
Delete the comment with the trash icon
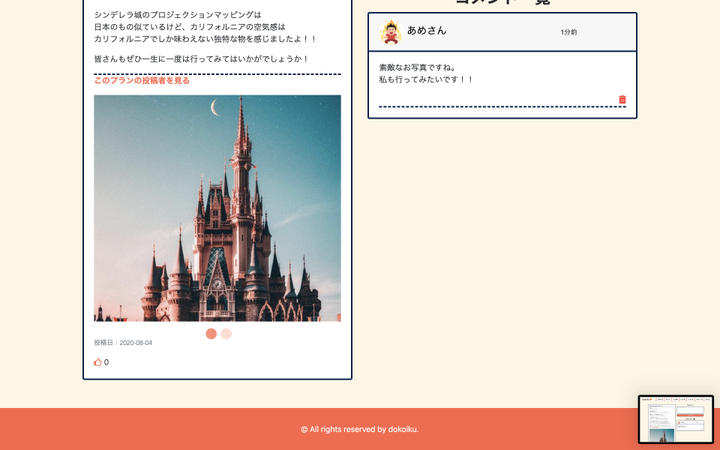[622, 99]
